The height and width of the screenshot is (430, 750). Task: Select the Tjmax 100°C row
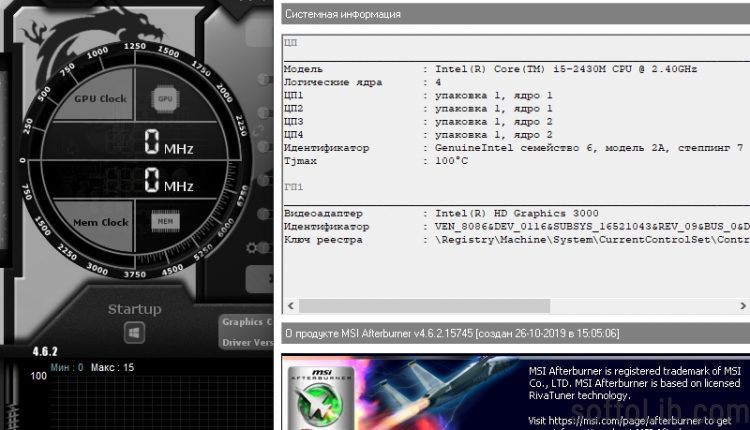[x=376, y=161]
